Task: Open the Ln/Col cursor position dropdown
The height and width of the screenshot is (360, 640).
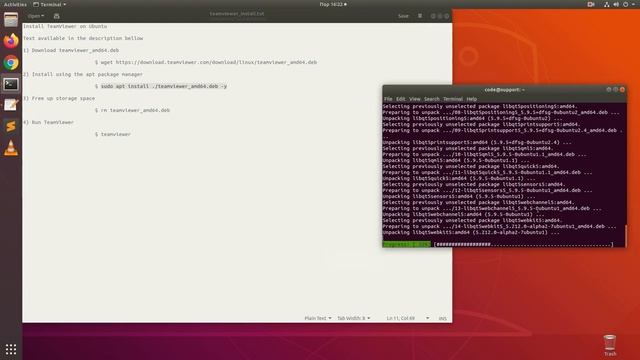Action: tap(408, 318)
